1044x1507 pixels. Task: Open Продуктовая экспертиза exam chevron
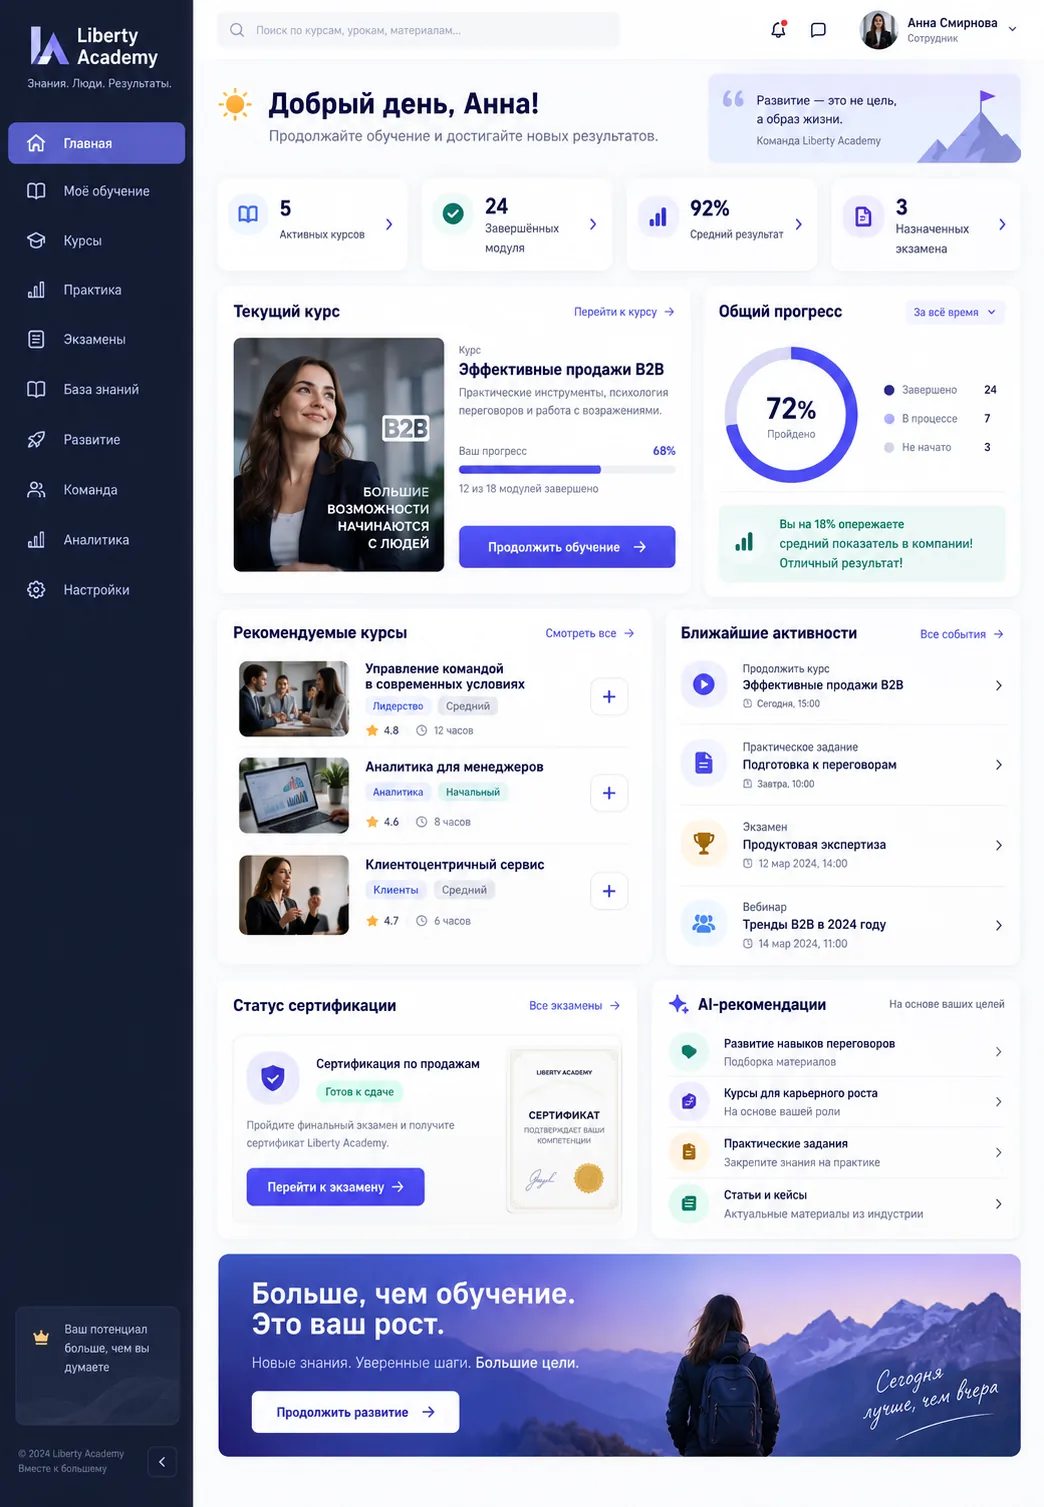point(998,845)
